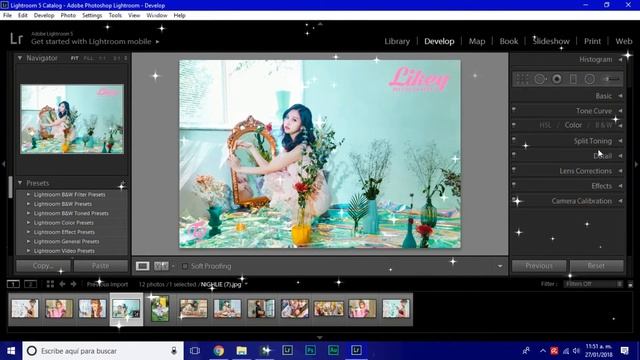Click the Reset button
This screenshot has height=360, width=640.
coord(596,266)
